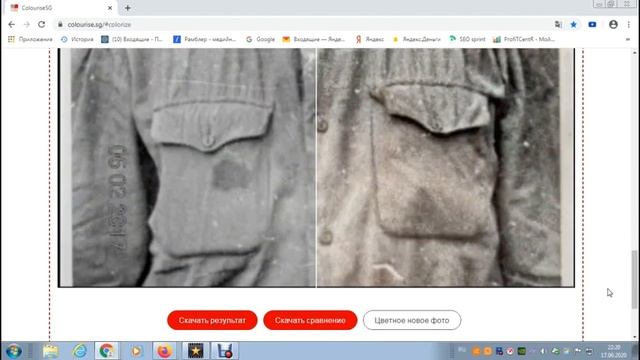Click the bookmark star icon
640x360 pixels.
573,24
